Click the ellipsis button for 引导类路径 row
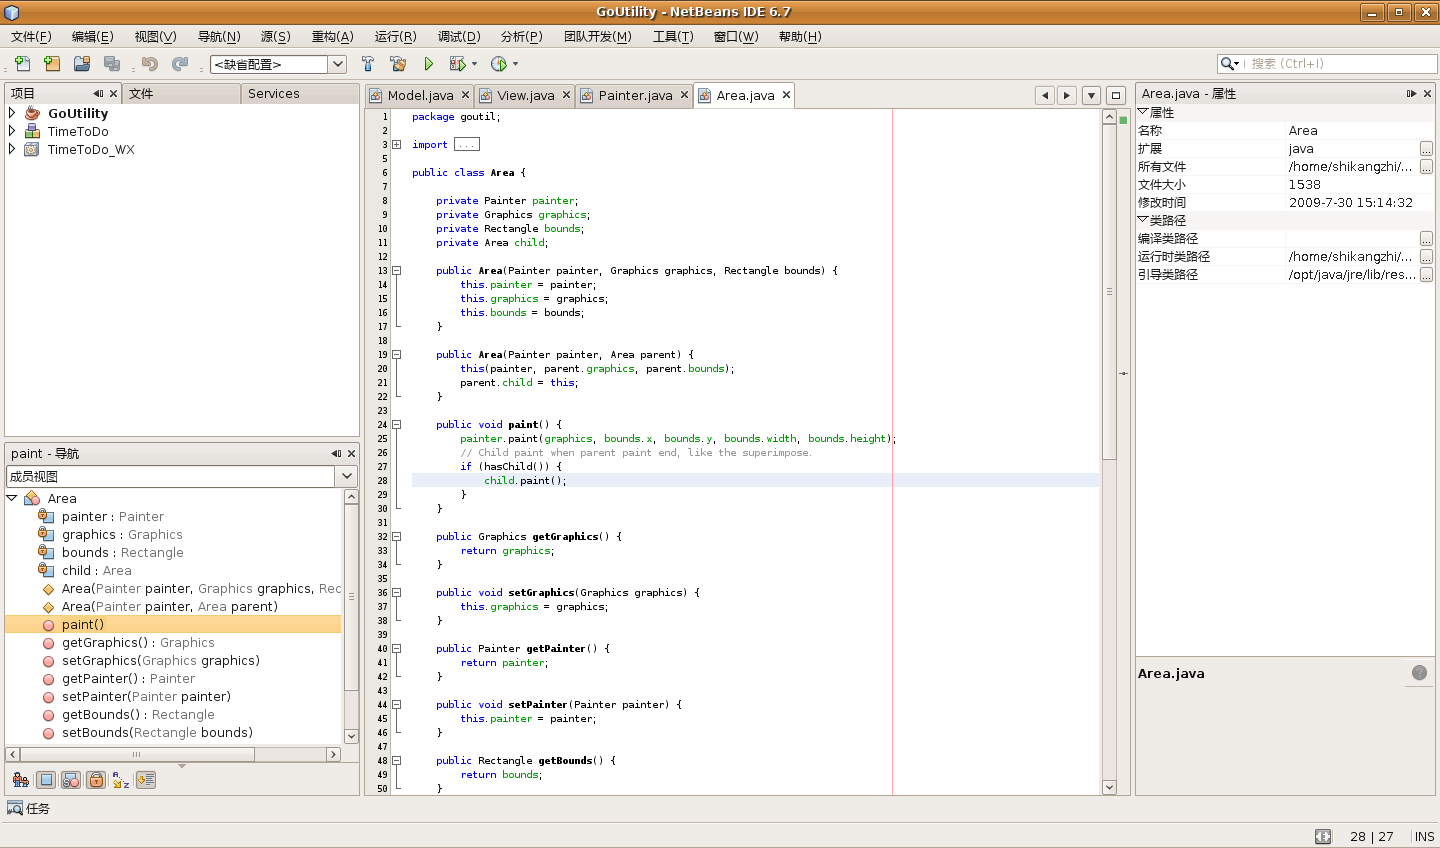 pyautogui.click(x=1426, y=274)
